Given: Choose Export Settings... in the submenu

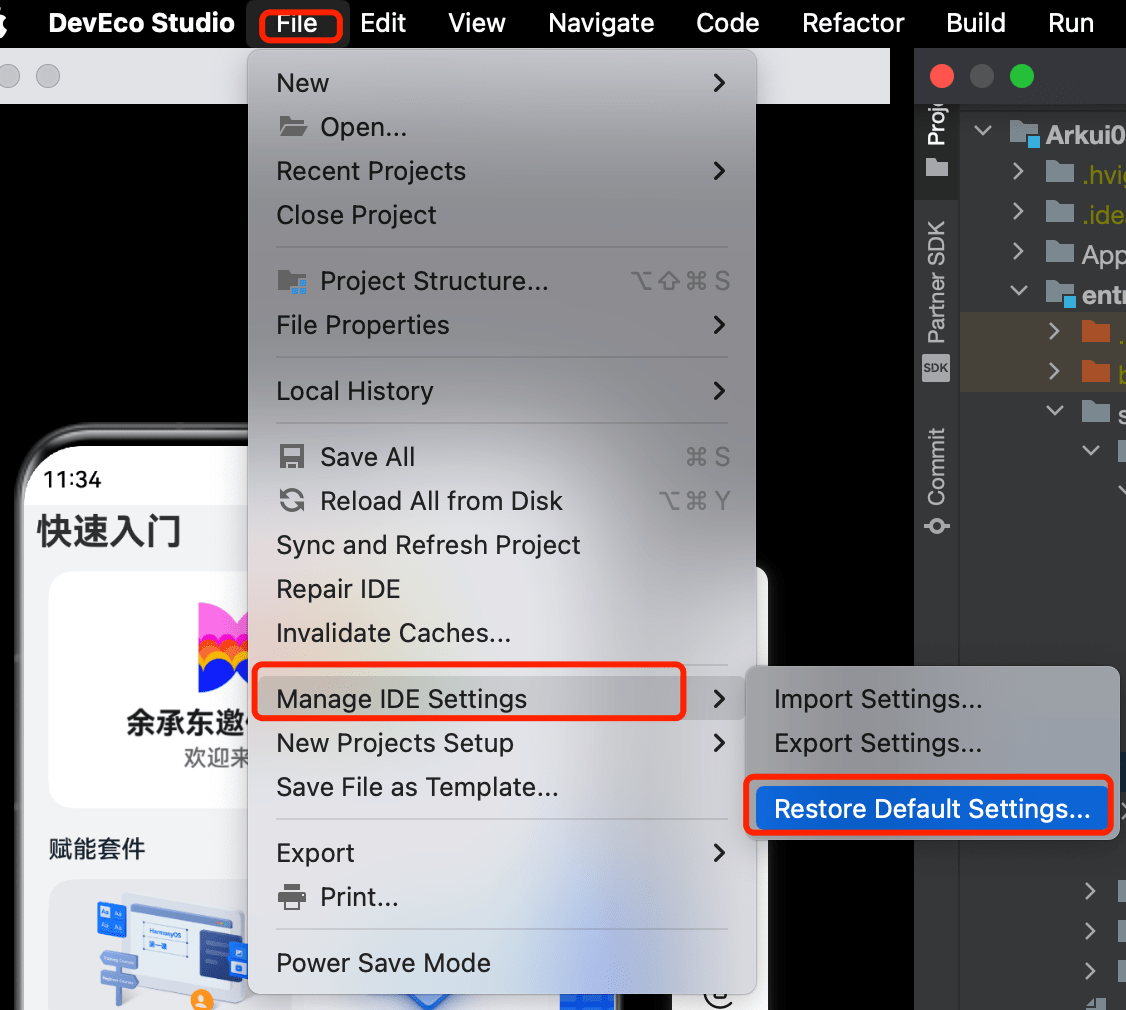Looking at the screenshot, I should pyautogui.click(x=931, y=743).
